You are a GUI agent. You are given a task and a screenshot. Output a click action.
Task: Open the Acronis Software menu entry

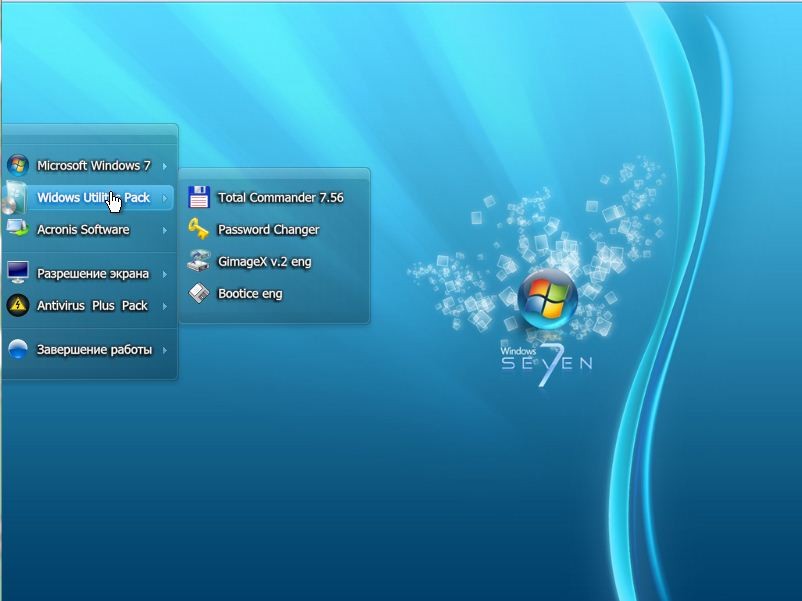88,230
